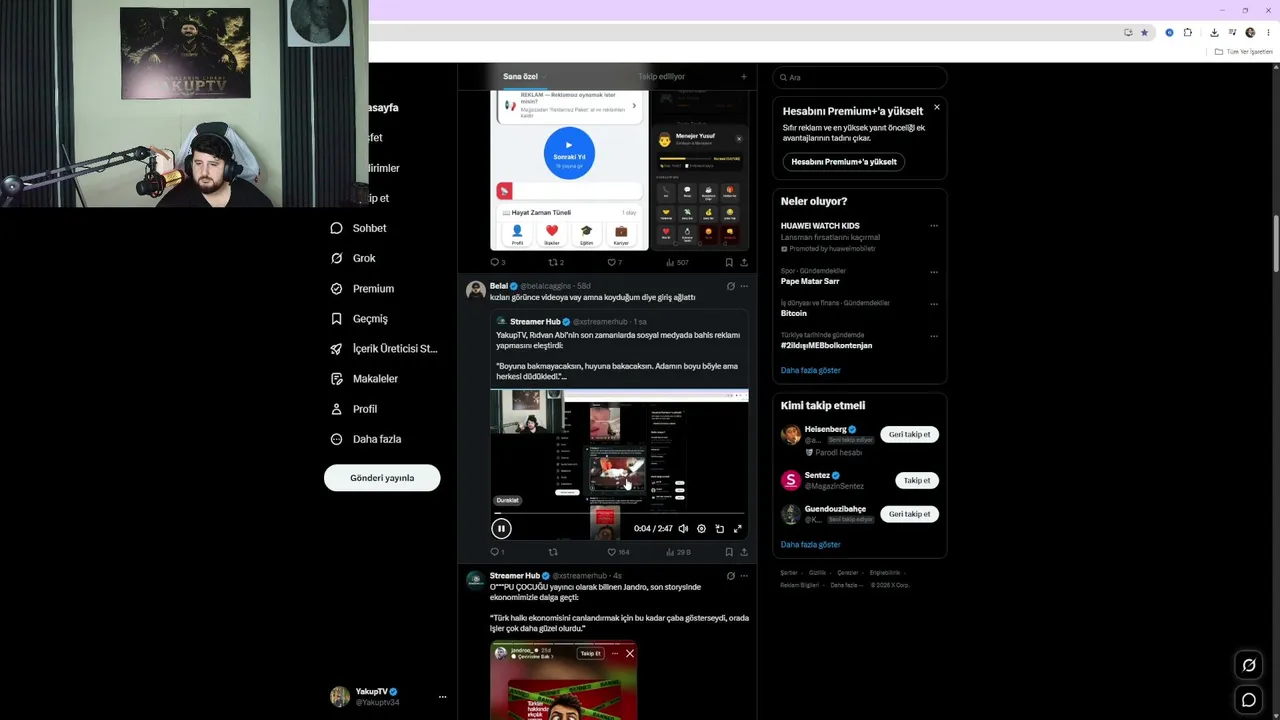This screenshot has height=720, width=1280.
Task: Show more trends under Neler oluyor
Action: (x=810, y=370)
